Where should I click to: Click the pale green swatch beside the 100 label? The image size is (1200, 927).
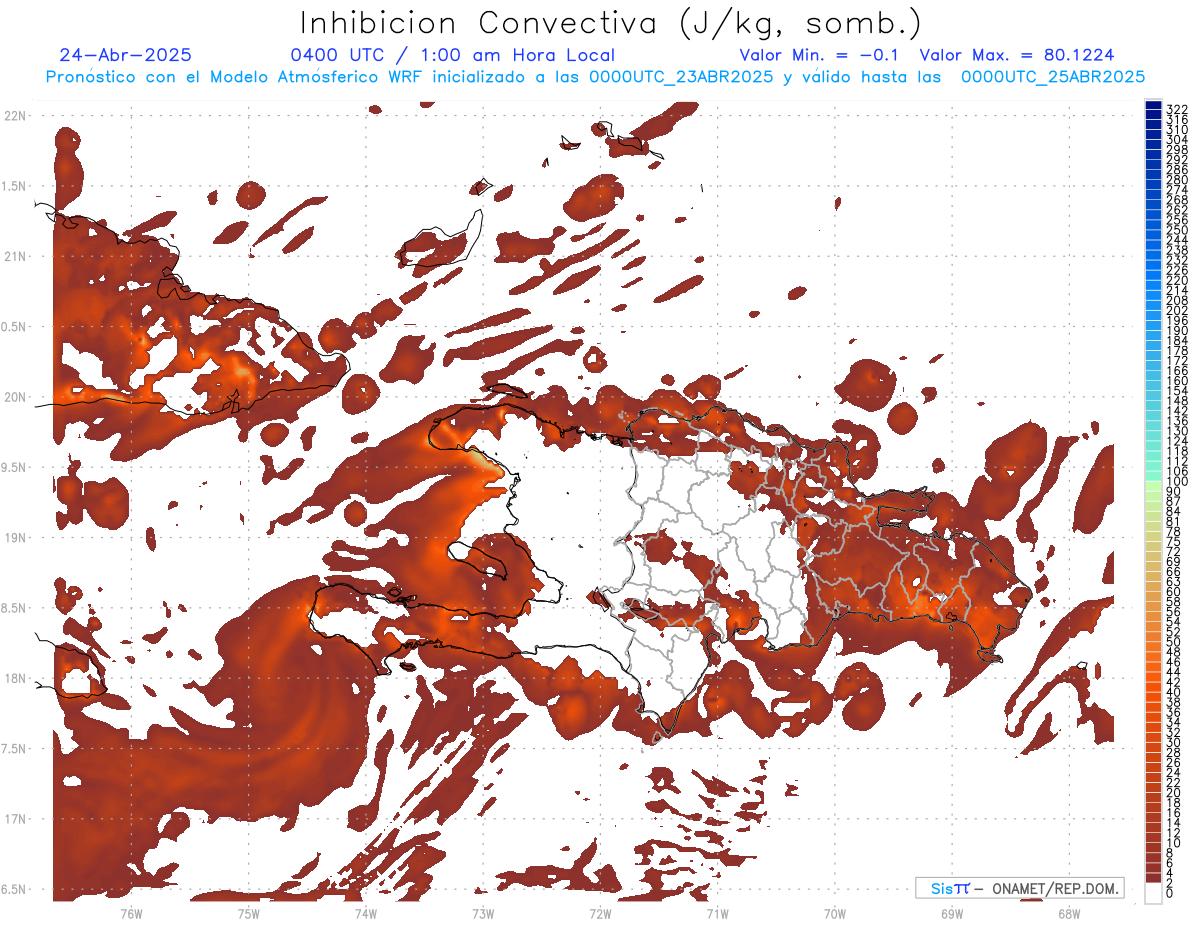click(1153, 484)
